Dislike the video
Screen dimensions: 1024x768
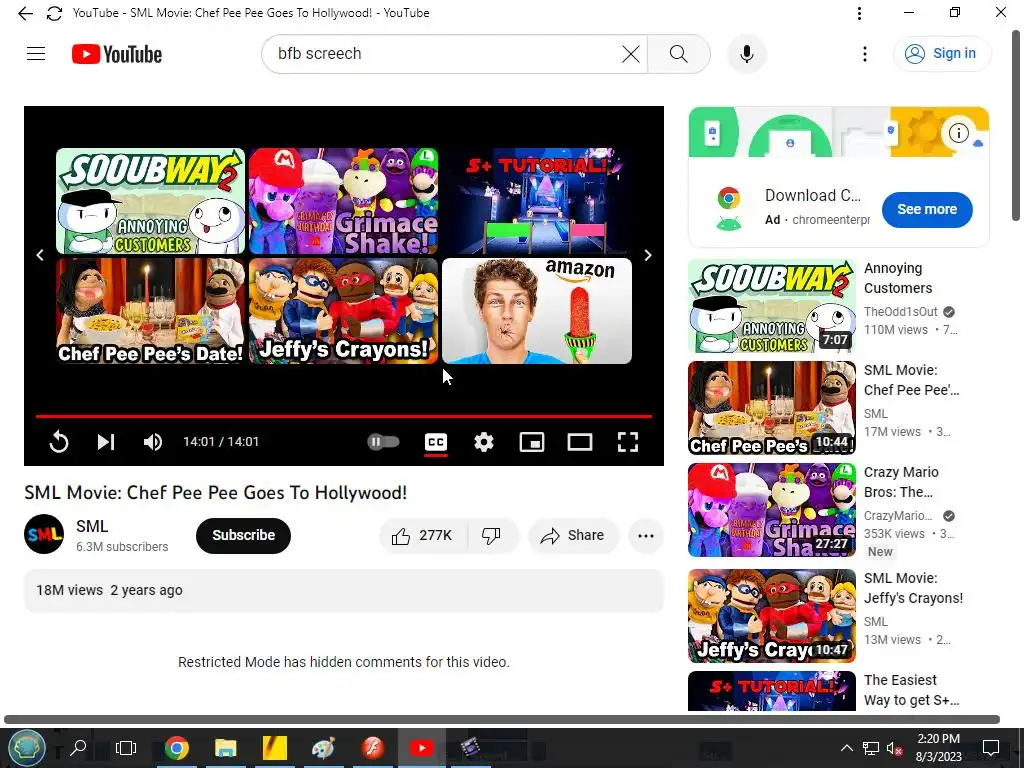[492, 536]
